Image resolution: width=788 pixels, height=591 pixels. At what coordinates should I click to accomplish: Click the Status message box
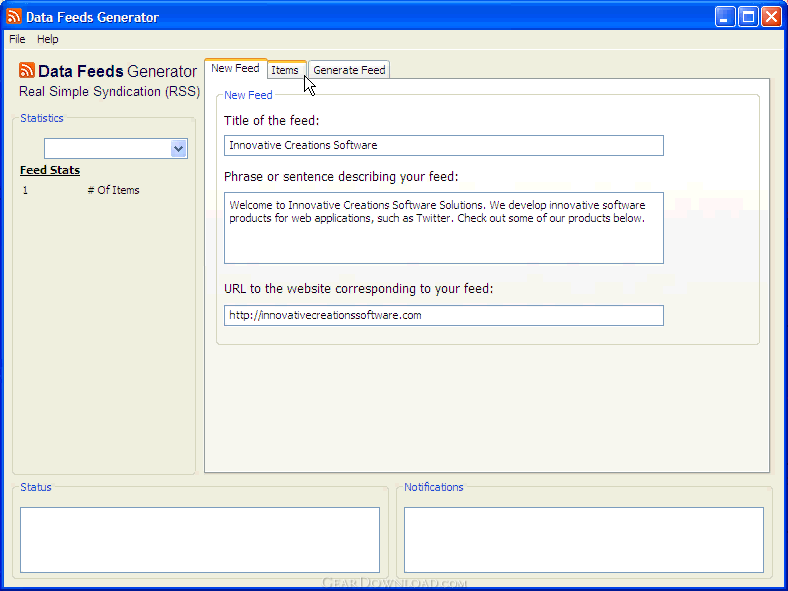(200, 540)
